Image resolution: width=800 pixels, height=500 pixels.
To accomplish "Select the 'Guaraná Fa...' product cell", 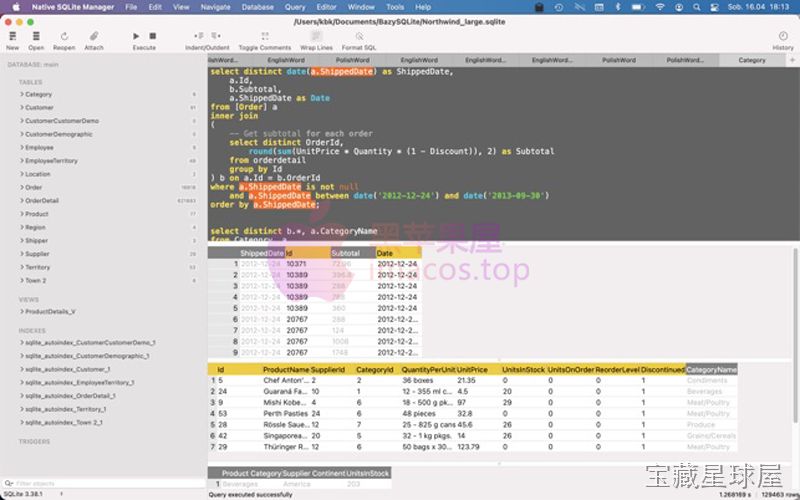I will pyautogui.click(x=285, y=391).
